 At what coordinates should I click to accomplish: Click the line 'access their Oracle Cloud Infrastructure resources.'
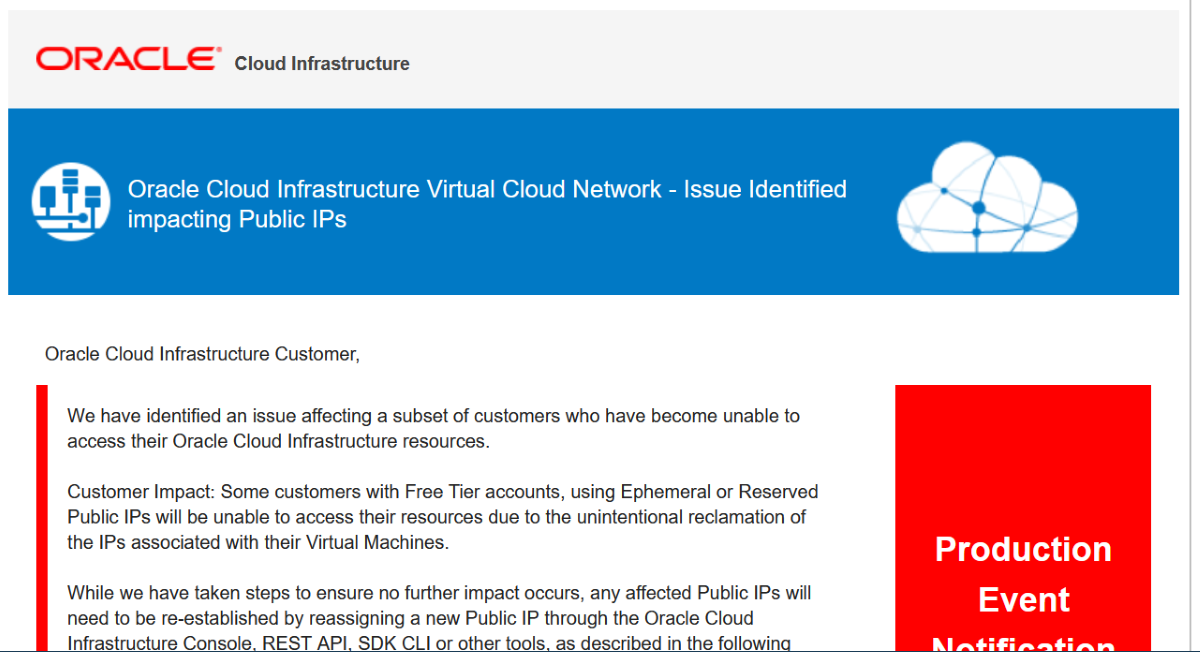[x=278, y=441]
